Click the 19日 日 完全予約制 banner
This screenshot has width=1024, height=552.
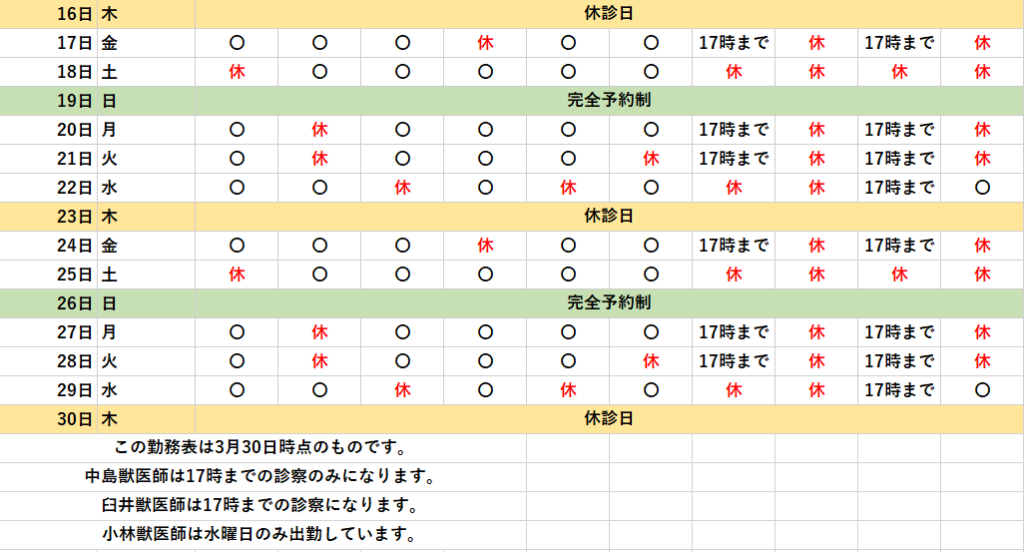click(x=608, y=100)
